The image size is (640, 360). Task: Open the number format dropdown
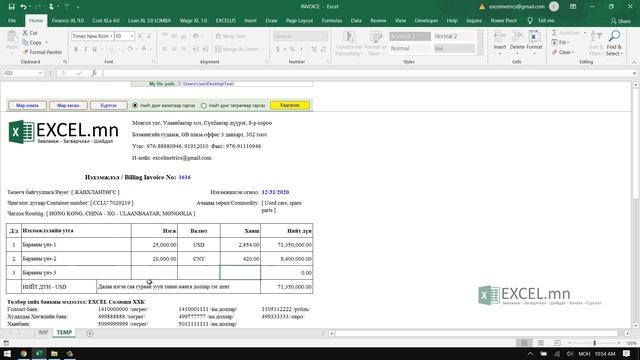[x=325, y=36]
